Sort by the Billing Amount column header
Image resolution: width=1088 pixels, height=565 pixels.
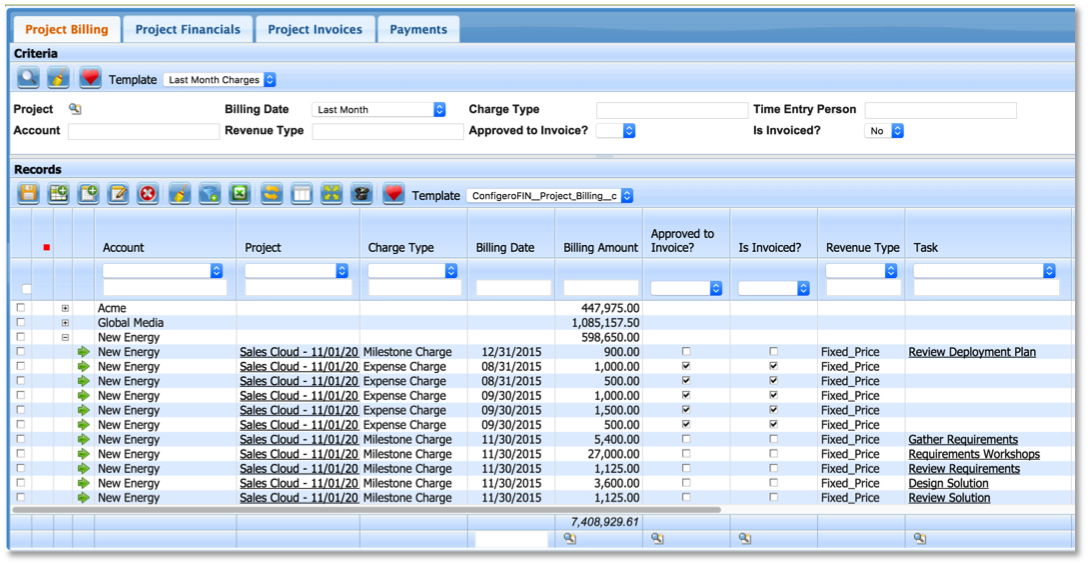point(600,248)
